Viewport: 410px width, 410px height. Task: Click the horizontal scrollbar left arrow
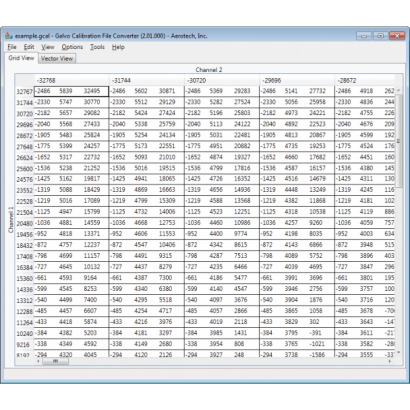tap(38, 361)
